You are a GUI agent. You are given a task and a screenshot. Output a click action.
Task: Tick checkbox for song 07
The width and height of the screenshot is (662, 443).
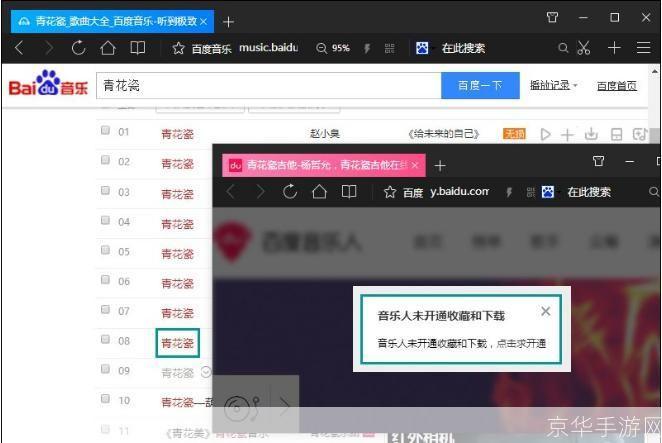(105, 310)
